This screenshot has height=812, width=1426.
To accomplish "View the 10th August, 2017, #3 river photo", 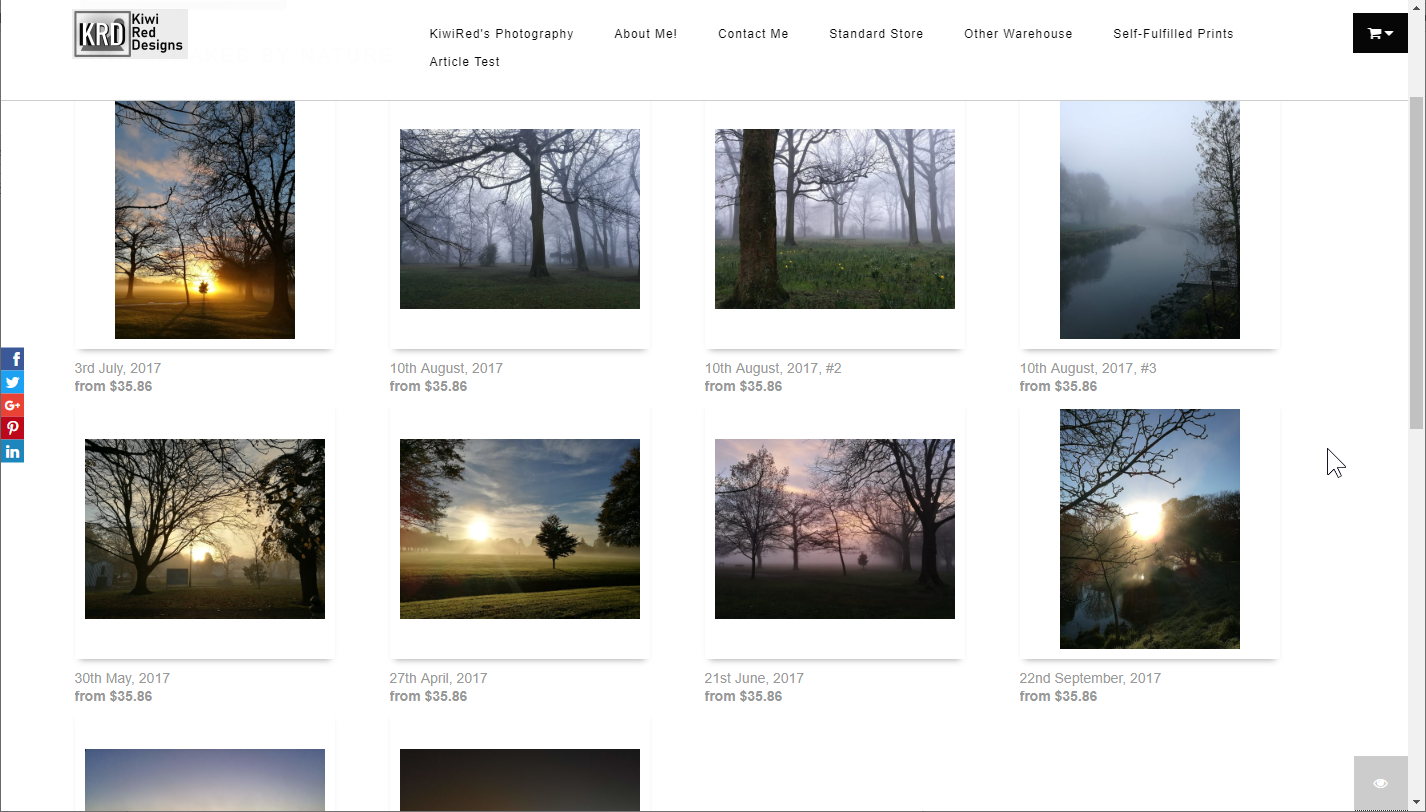I will click(x=1150, y=219).
